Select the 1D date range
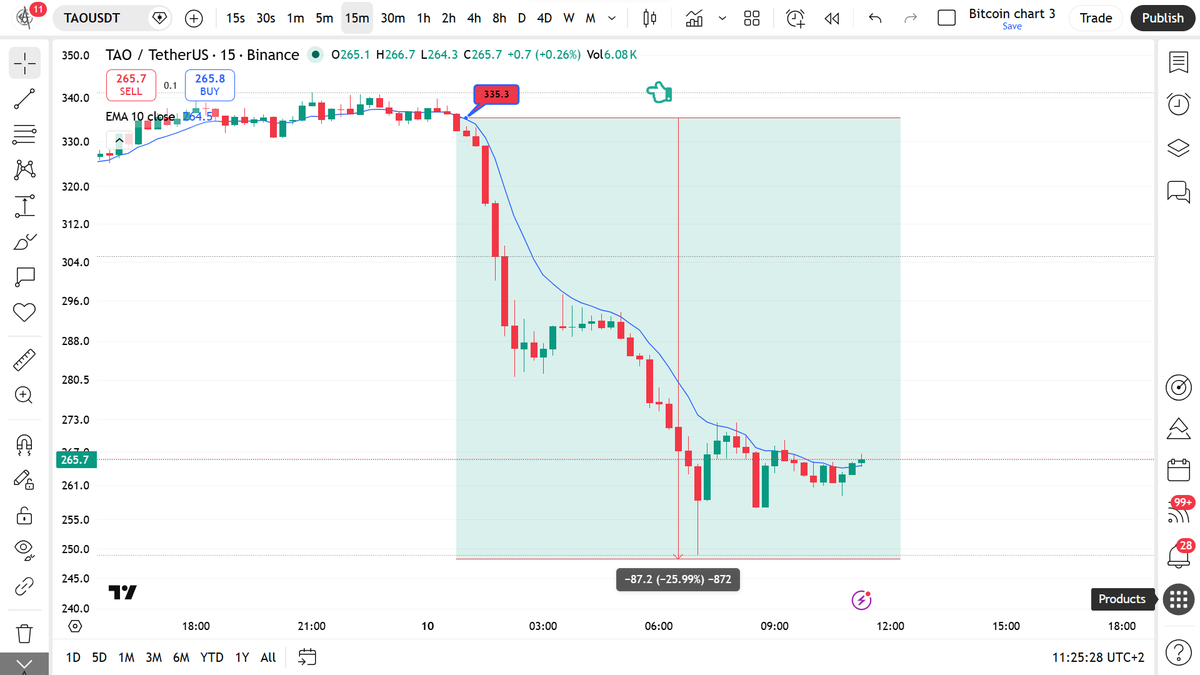 73,657
